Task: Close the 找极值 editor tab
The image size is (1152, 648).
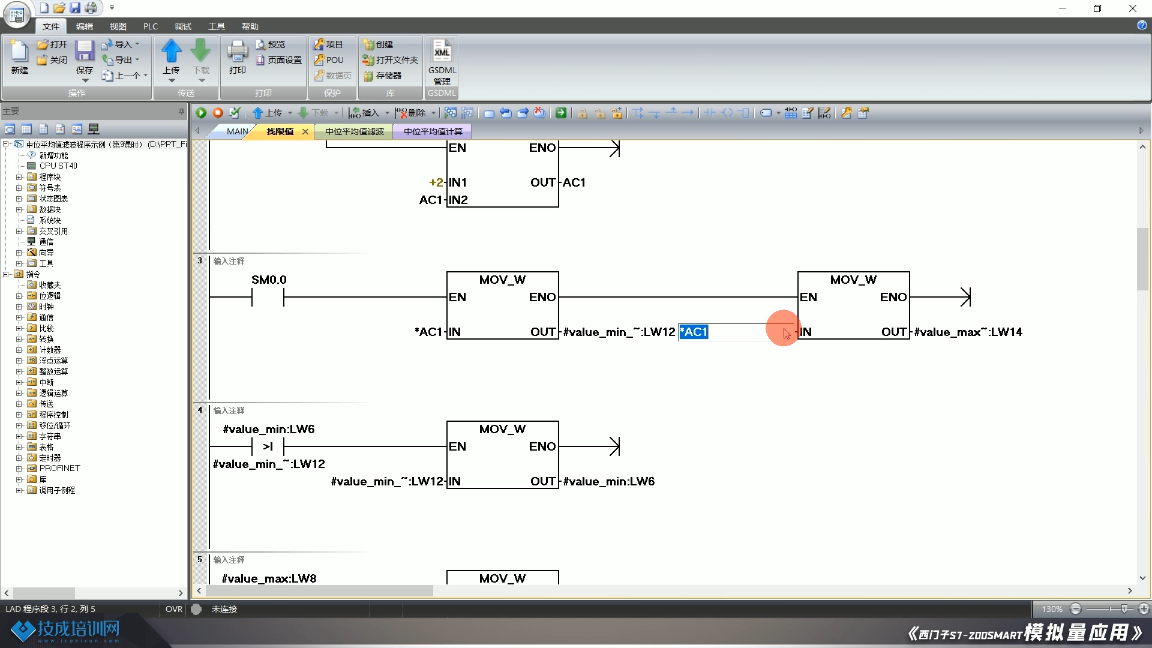Action: pos(305,132)
